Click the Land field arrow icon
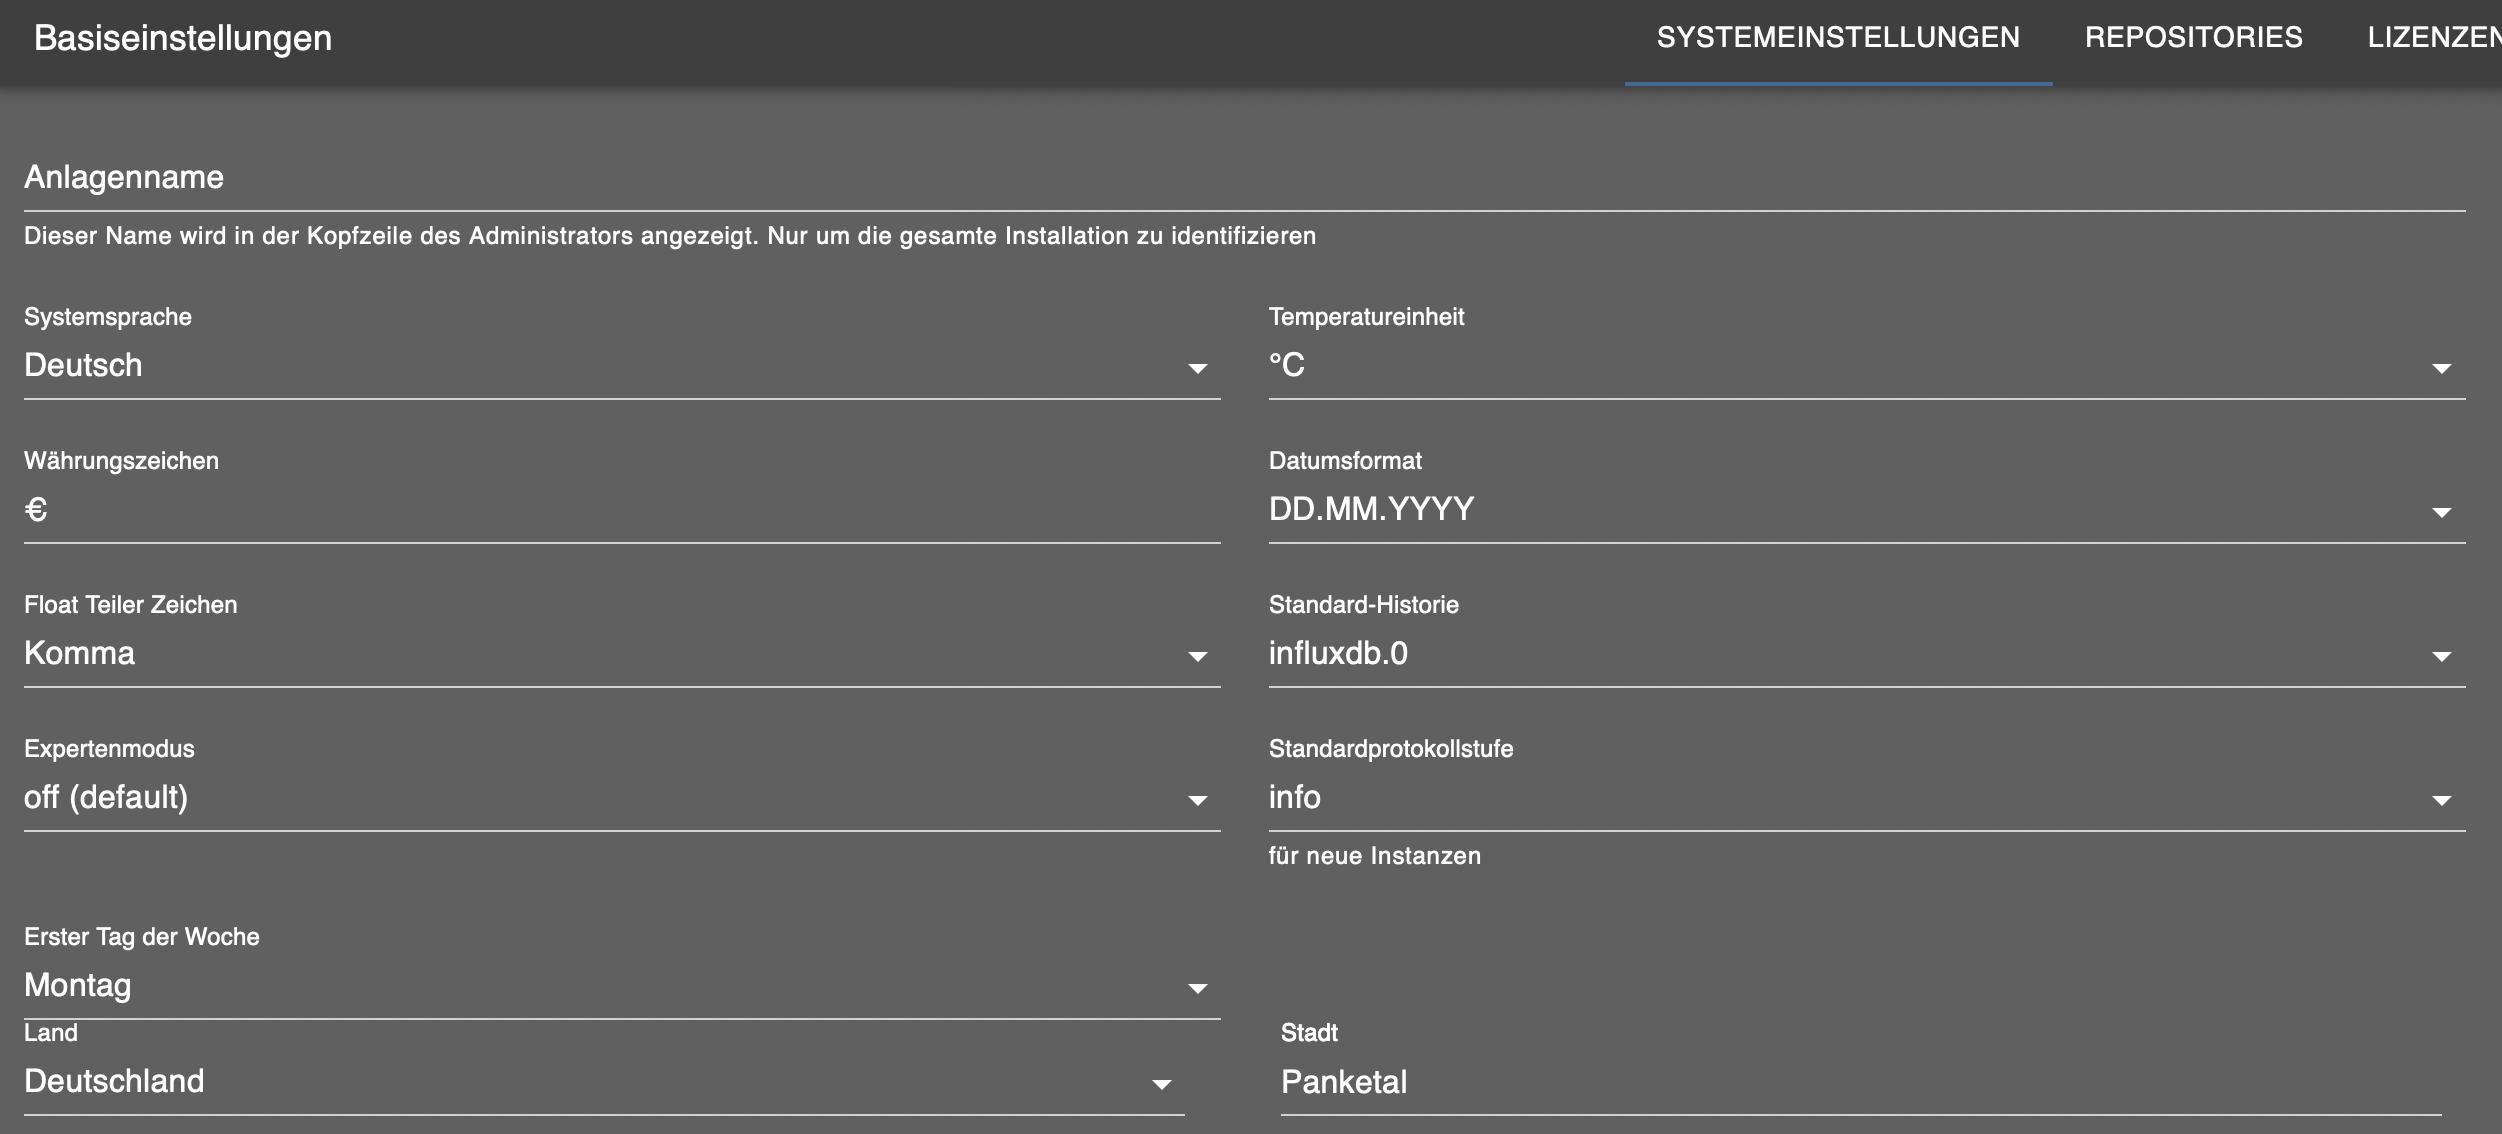This screenshot has height=1134, width=2502. [x=1161, y=1084]
